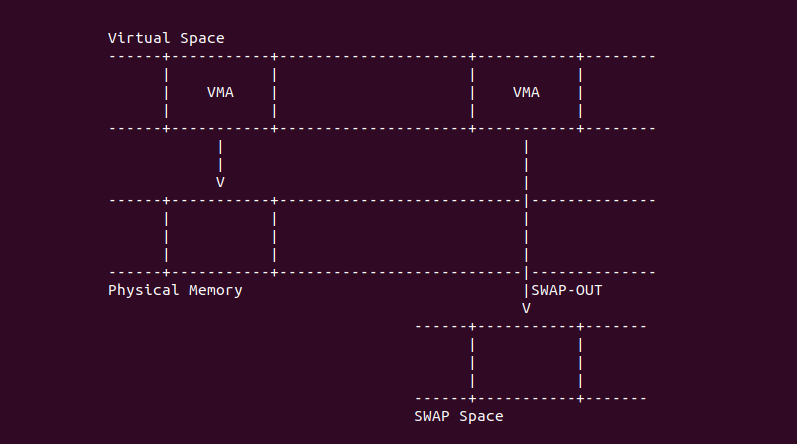The width and height of the screenshot is (797, 444).
Task: Click the vertical line below right VMA box
Action: point(526,164)
